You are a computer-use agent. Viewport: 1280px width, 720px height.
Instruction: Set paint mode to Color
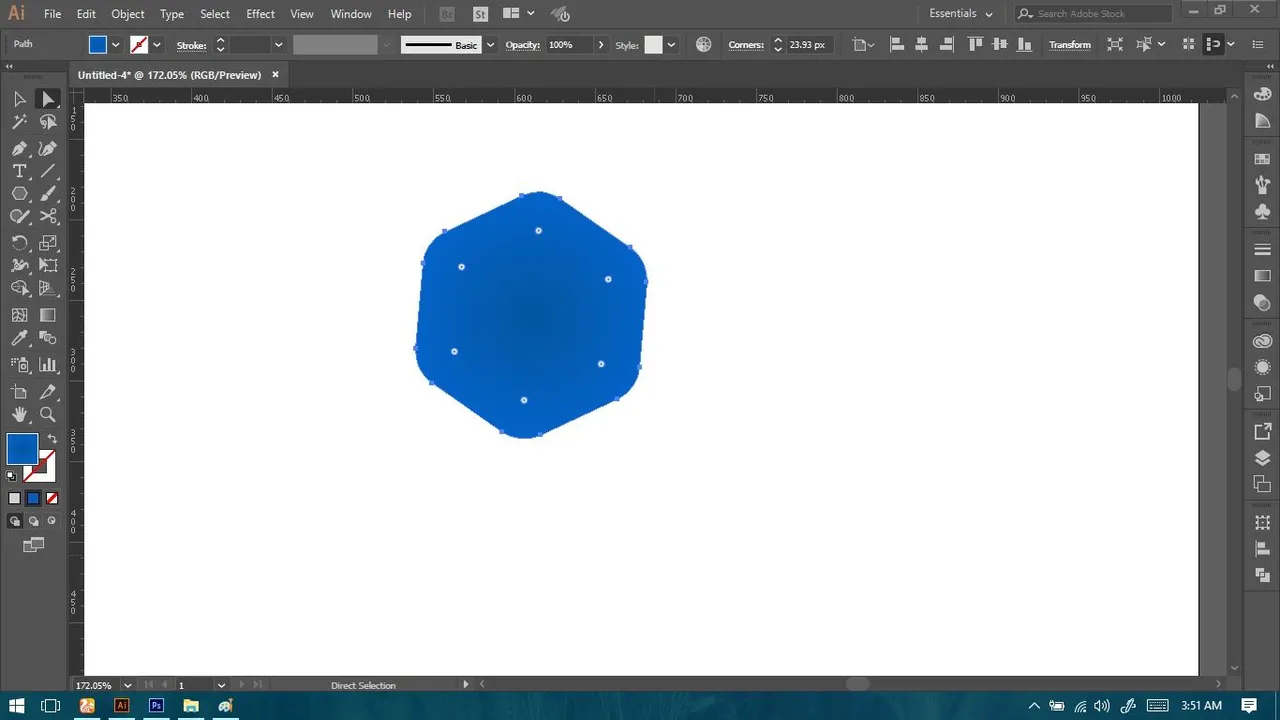[x=14, y=498]
